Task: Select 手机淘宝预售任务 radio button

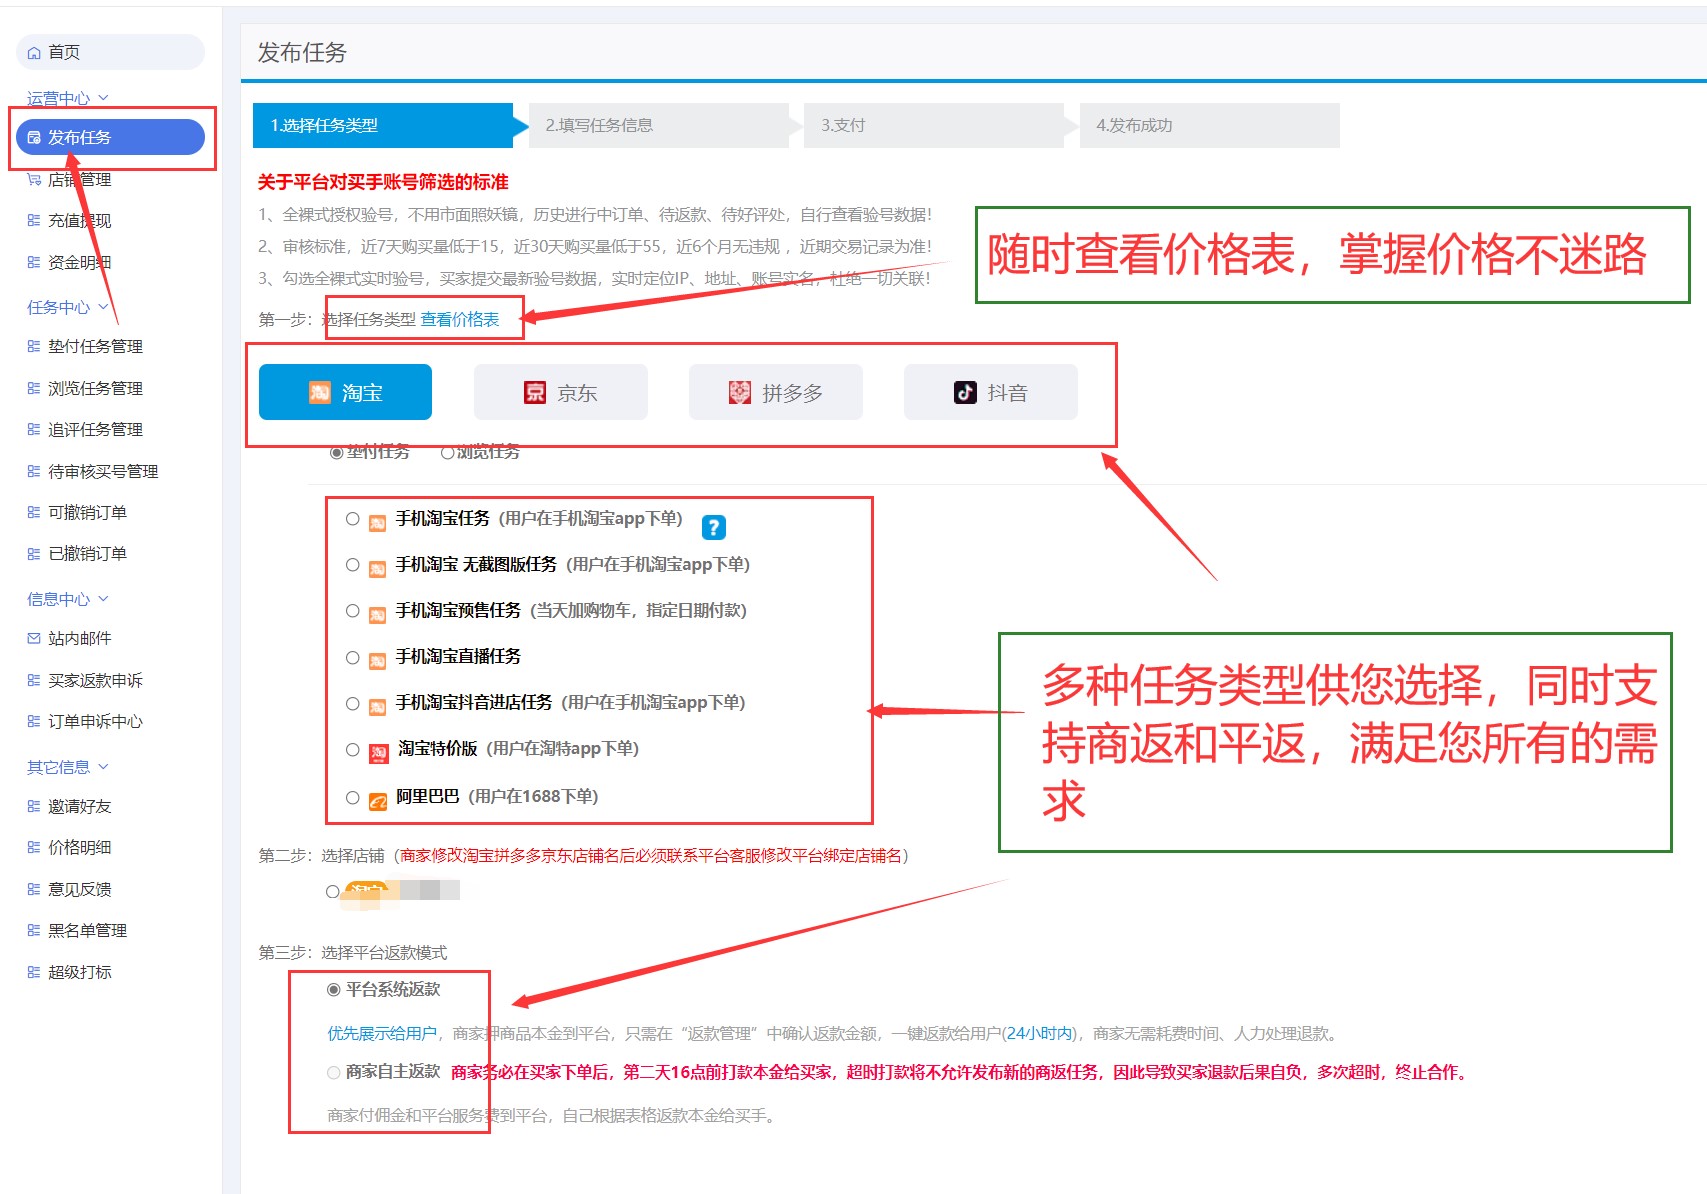Action: tap(353, 611)
